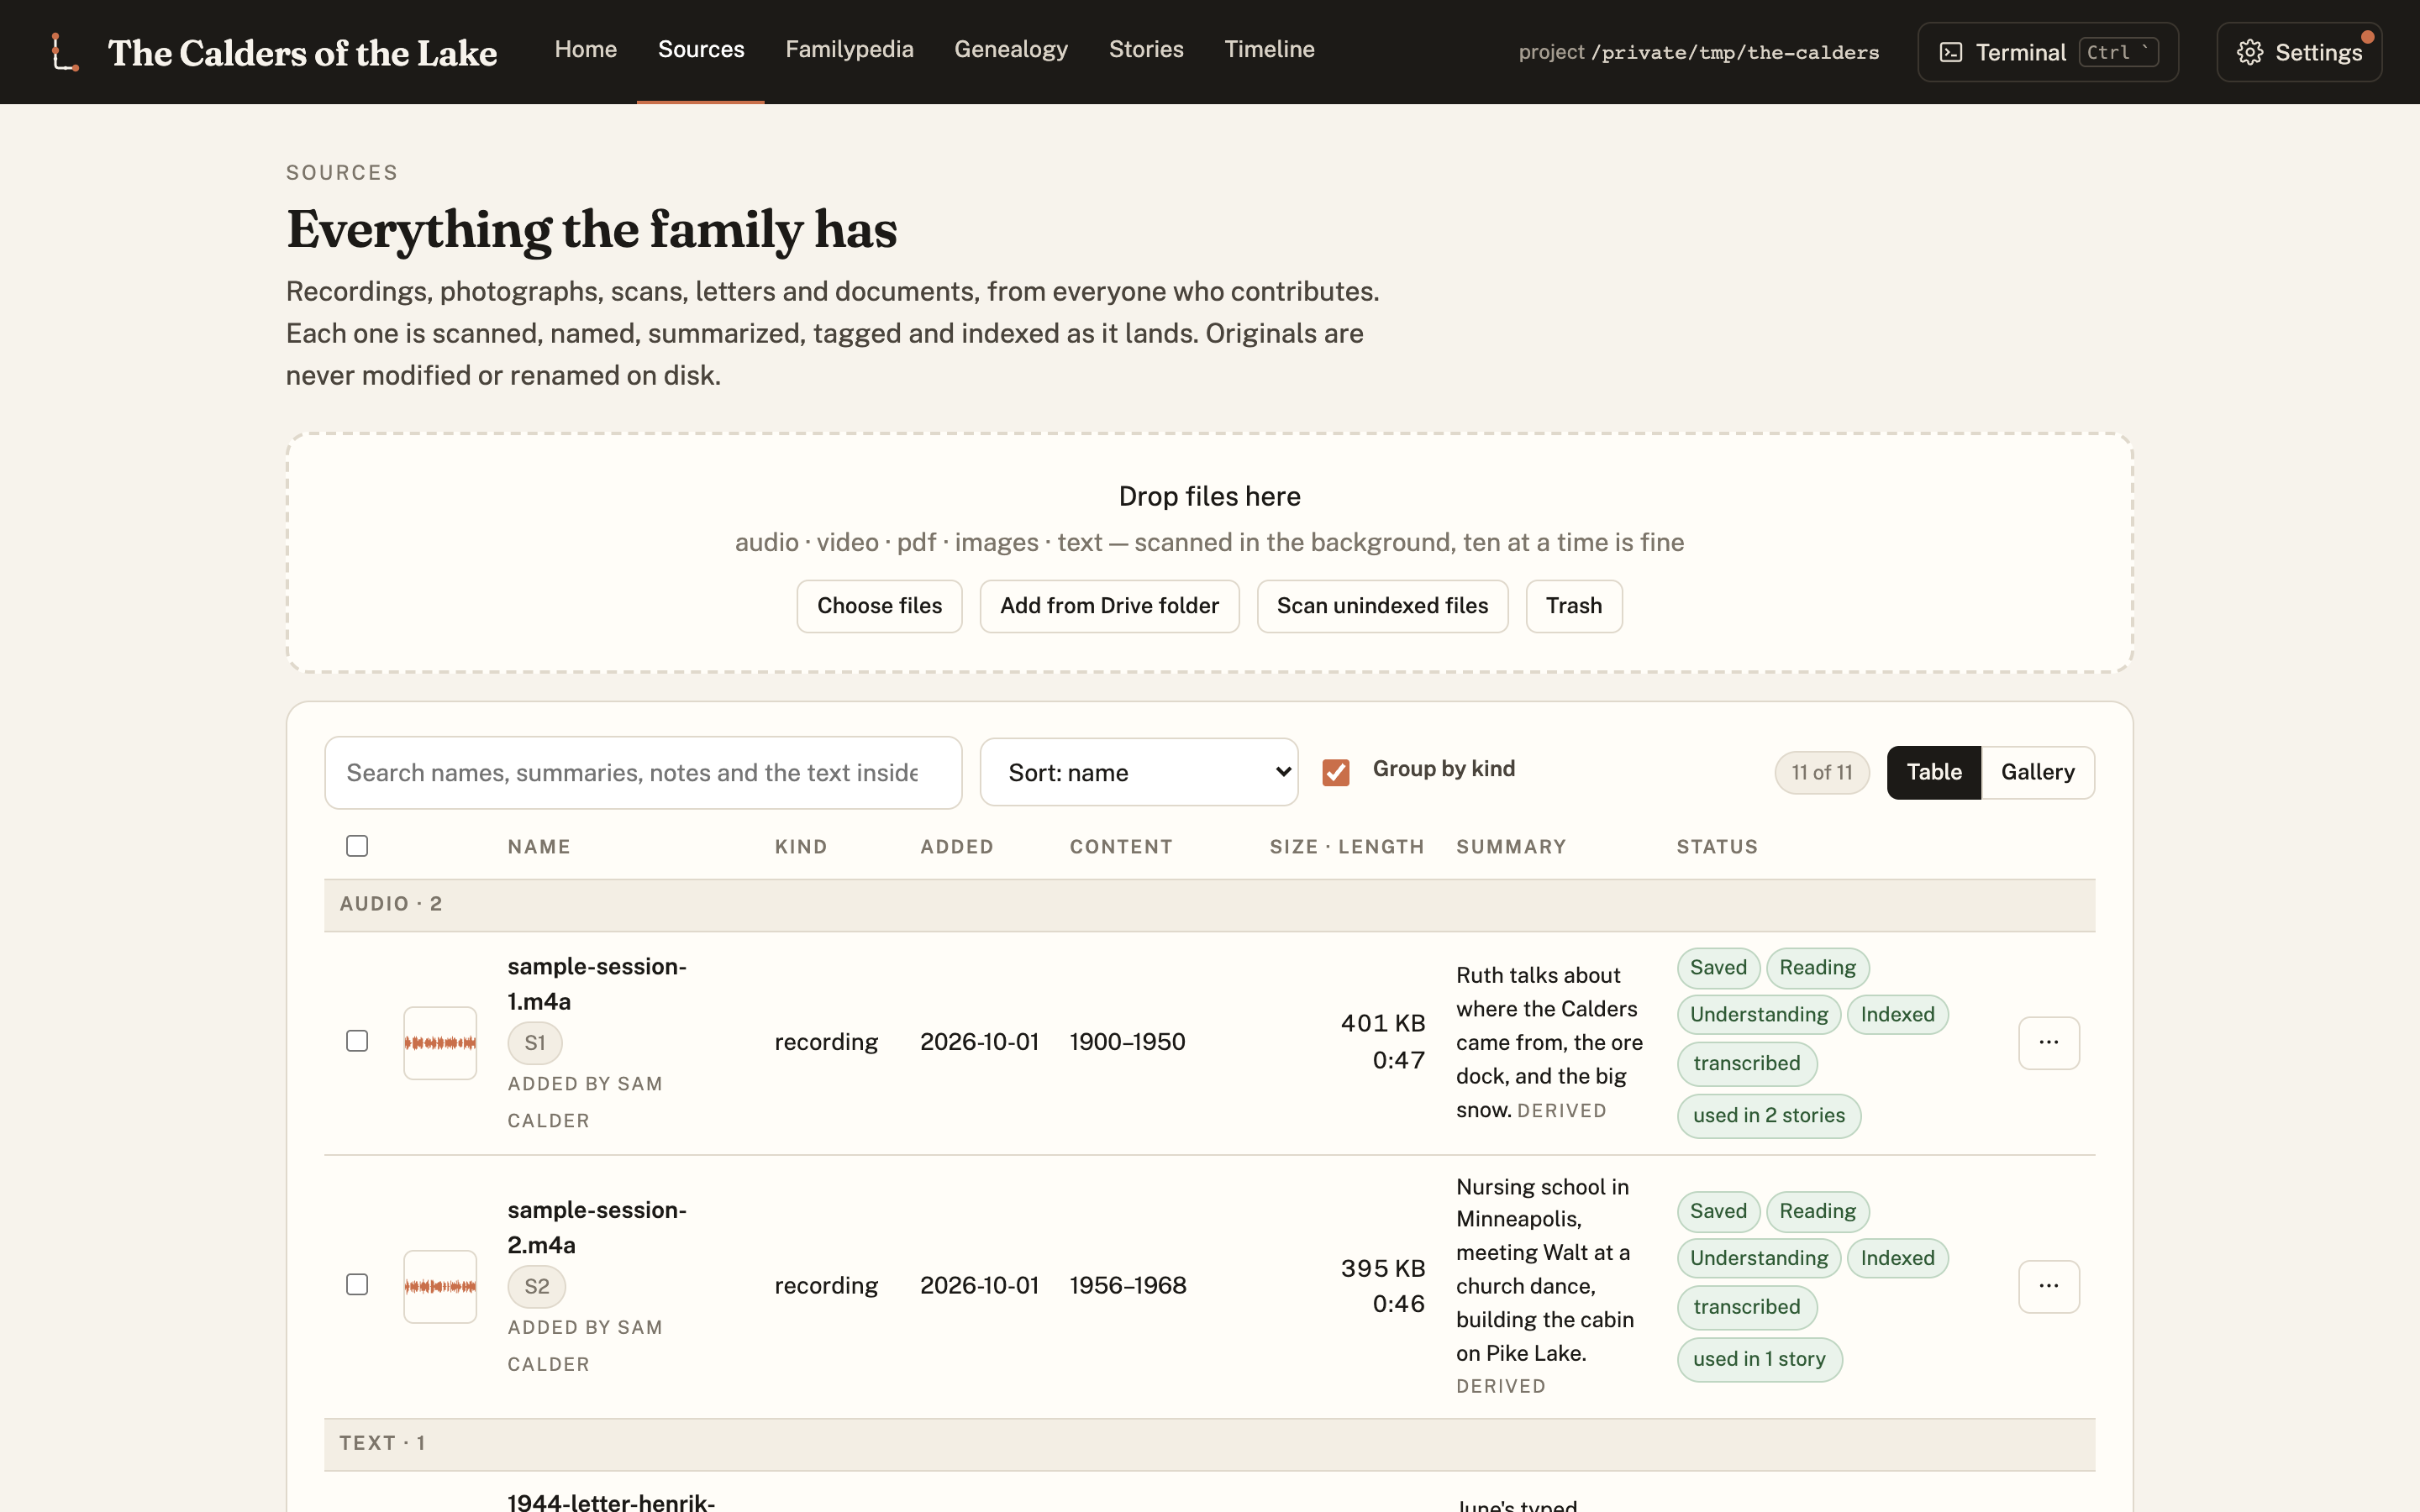This screenshot has width=2420, height=1512.
Task: Click the waveform thumbnail of sample-session-2.m4a
Action: pos(440,1286)
